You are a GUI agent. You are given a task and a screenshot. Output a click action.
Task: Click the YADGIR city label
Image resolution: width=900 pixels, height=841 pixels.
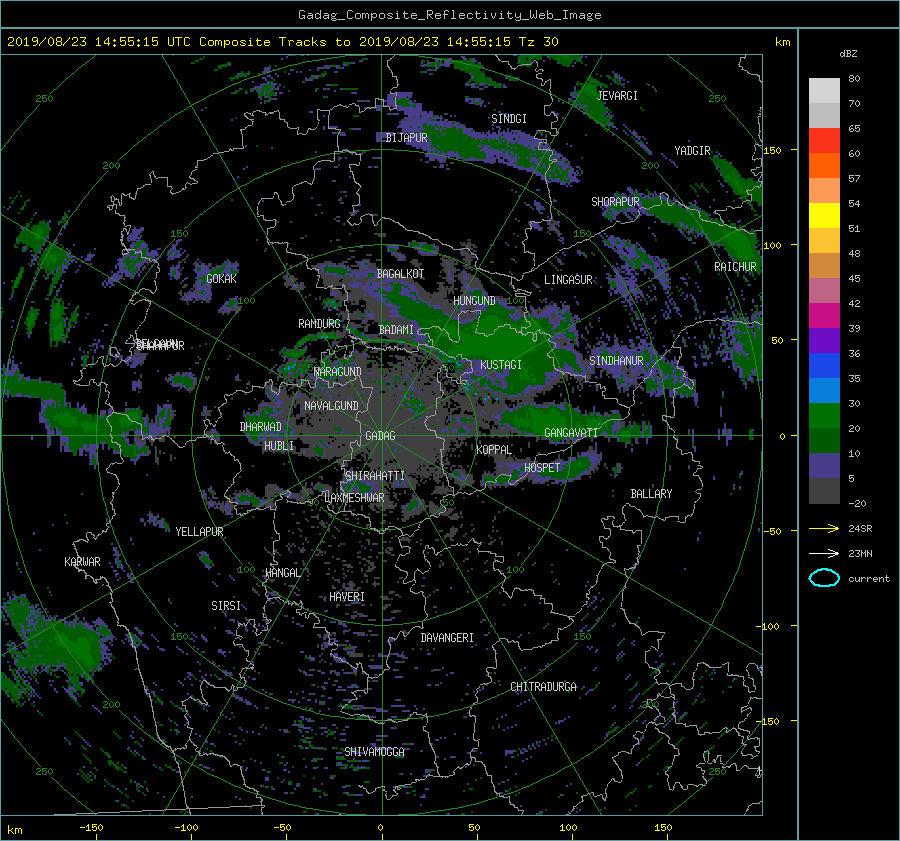pos(692,151)
